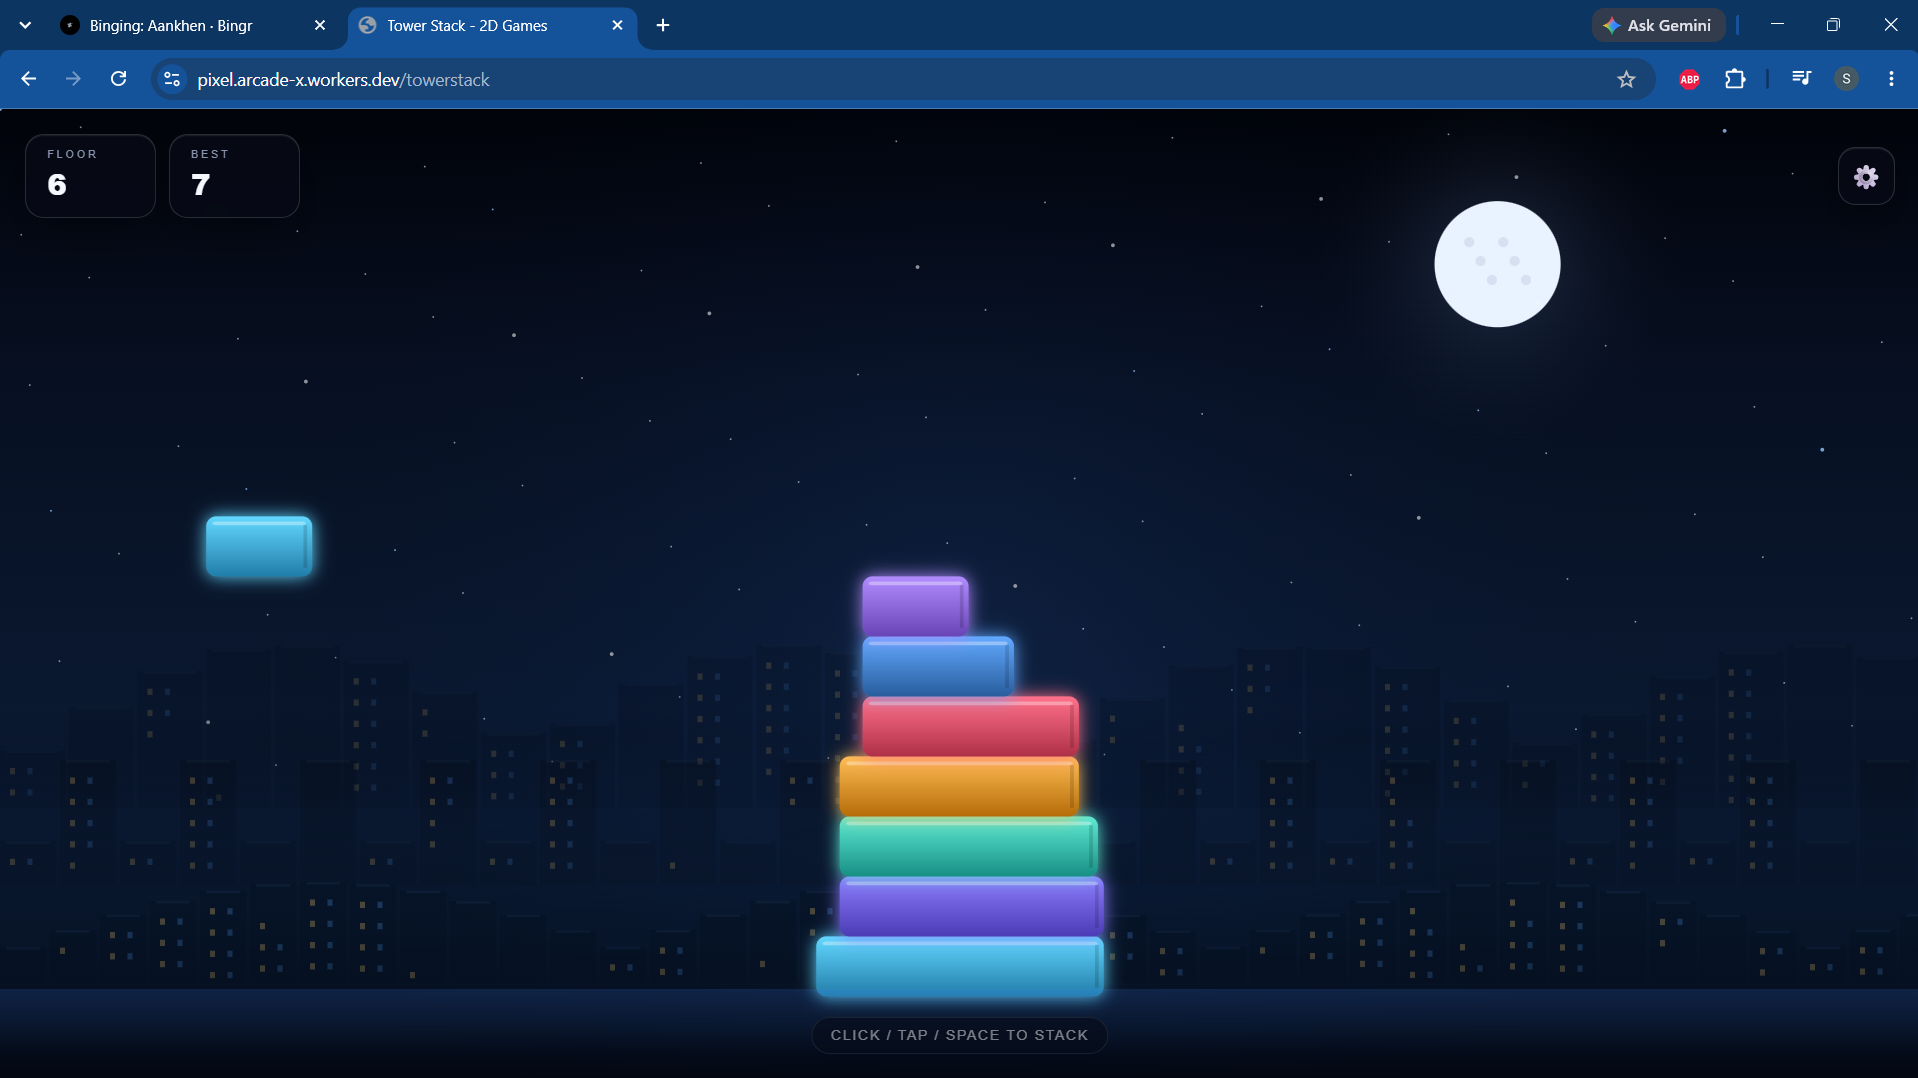This screenshot has height=1078, width=1918.
Task: Close the Tower Stack tab
Action: coord(617,25)
